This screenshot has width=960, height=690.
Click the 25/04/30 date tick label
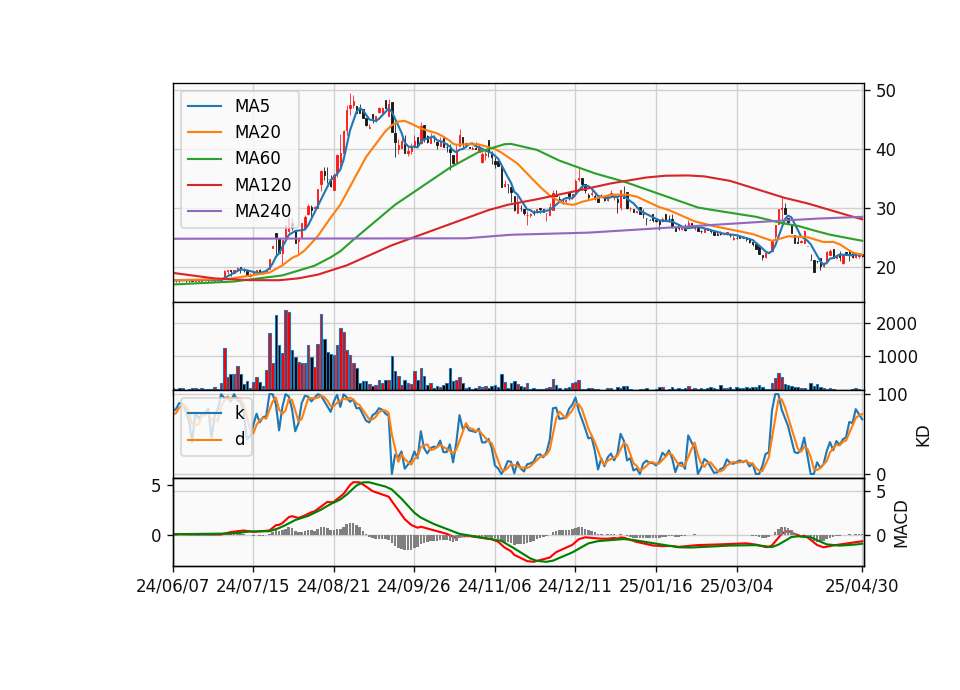[862, 587]
